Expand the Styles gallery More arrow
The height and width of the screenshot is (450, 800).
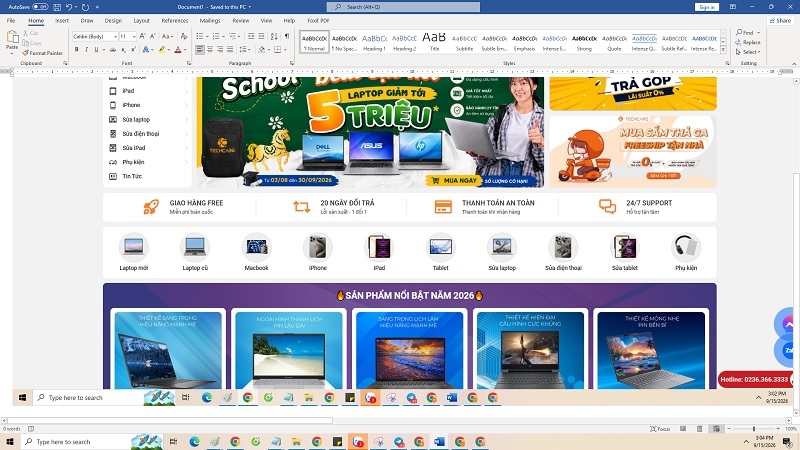(723, 50)
